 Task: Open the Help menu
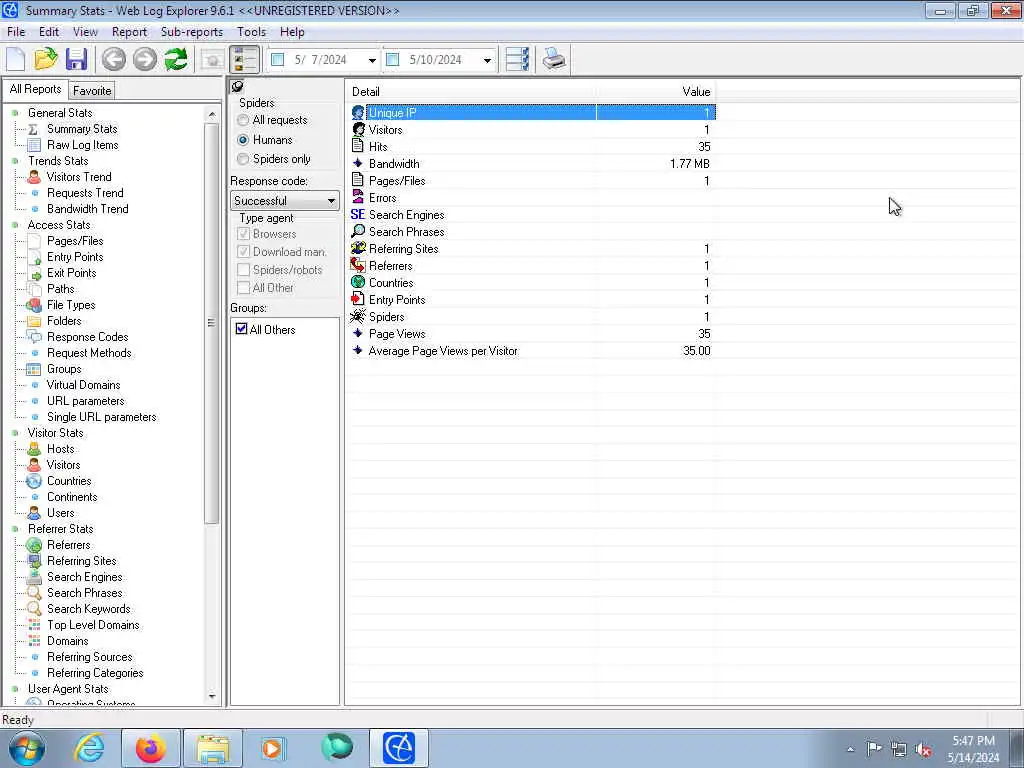292,32
